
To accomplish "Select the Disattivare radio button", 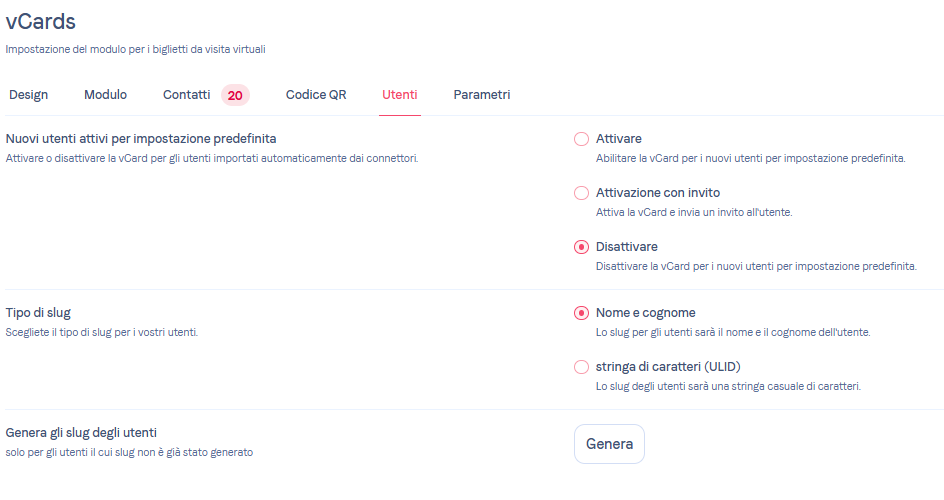I will click(581, 247).
